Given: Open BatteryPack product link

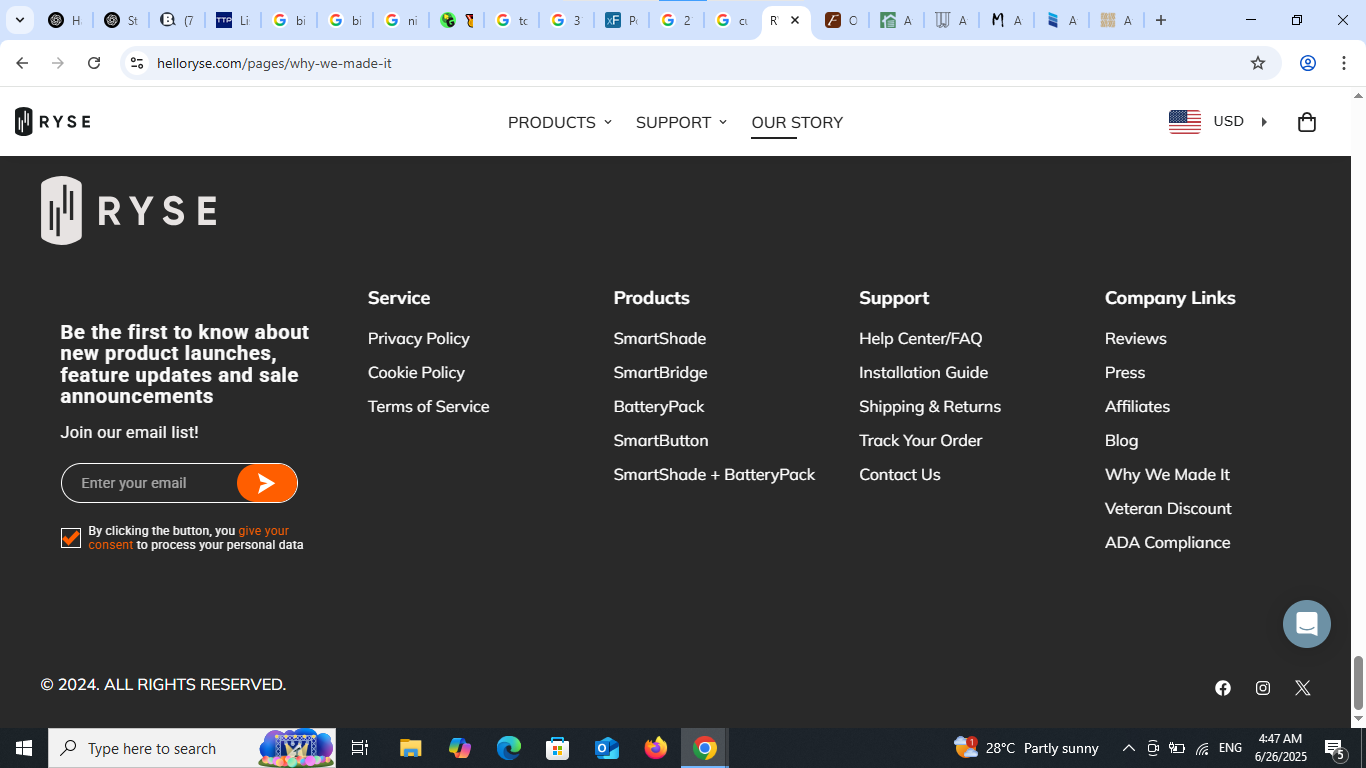Looking at the screenshot, I should [658, 406].
